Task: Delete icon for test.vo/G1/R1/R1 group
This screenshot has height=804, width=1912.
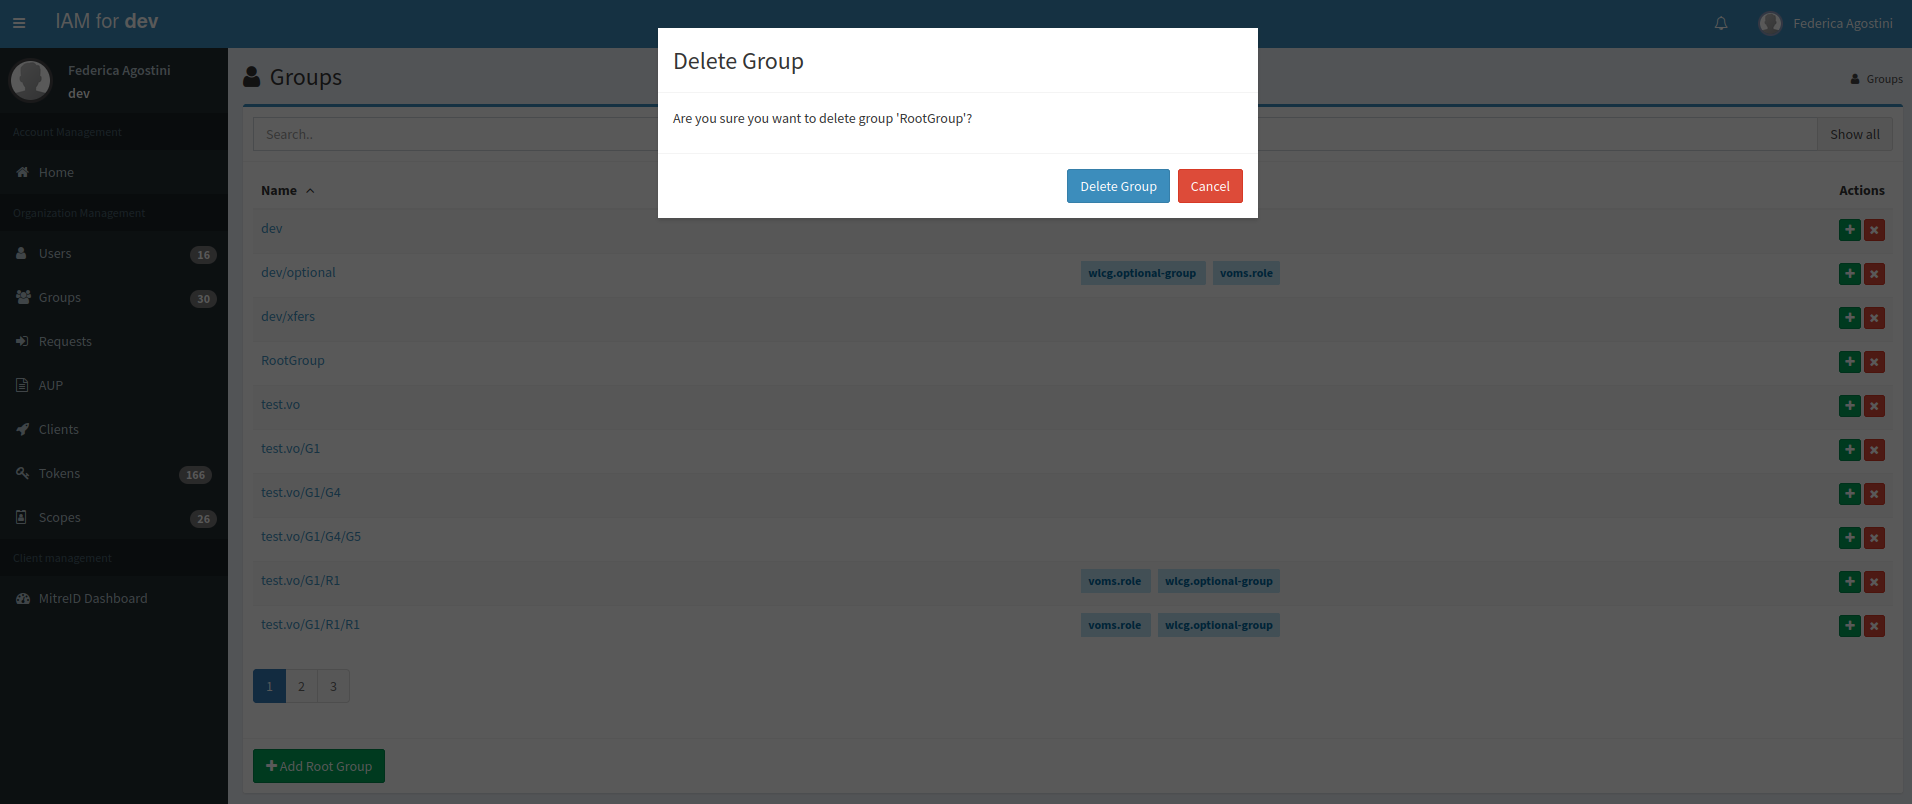Action: (1875, 626)
